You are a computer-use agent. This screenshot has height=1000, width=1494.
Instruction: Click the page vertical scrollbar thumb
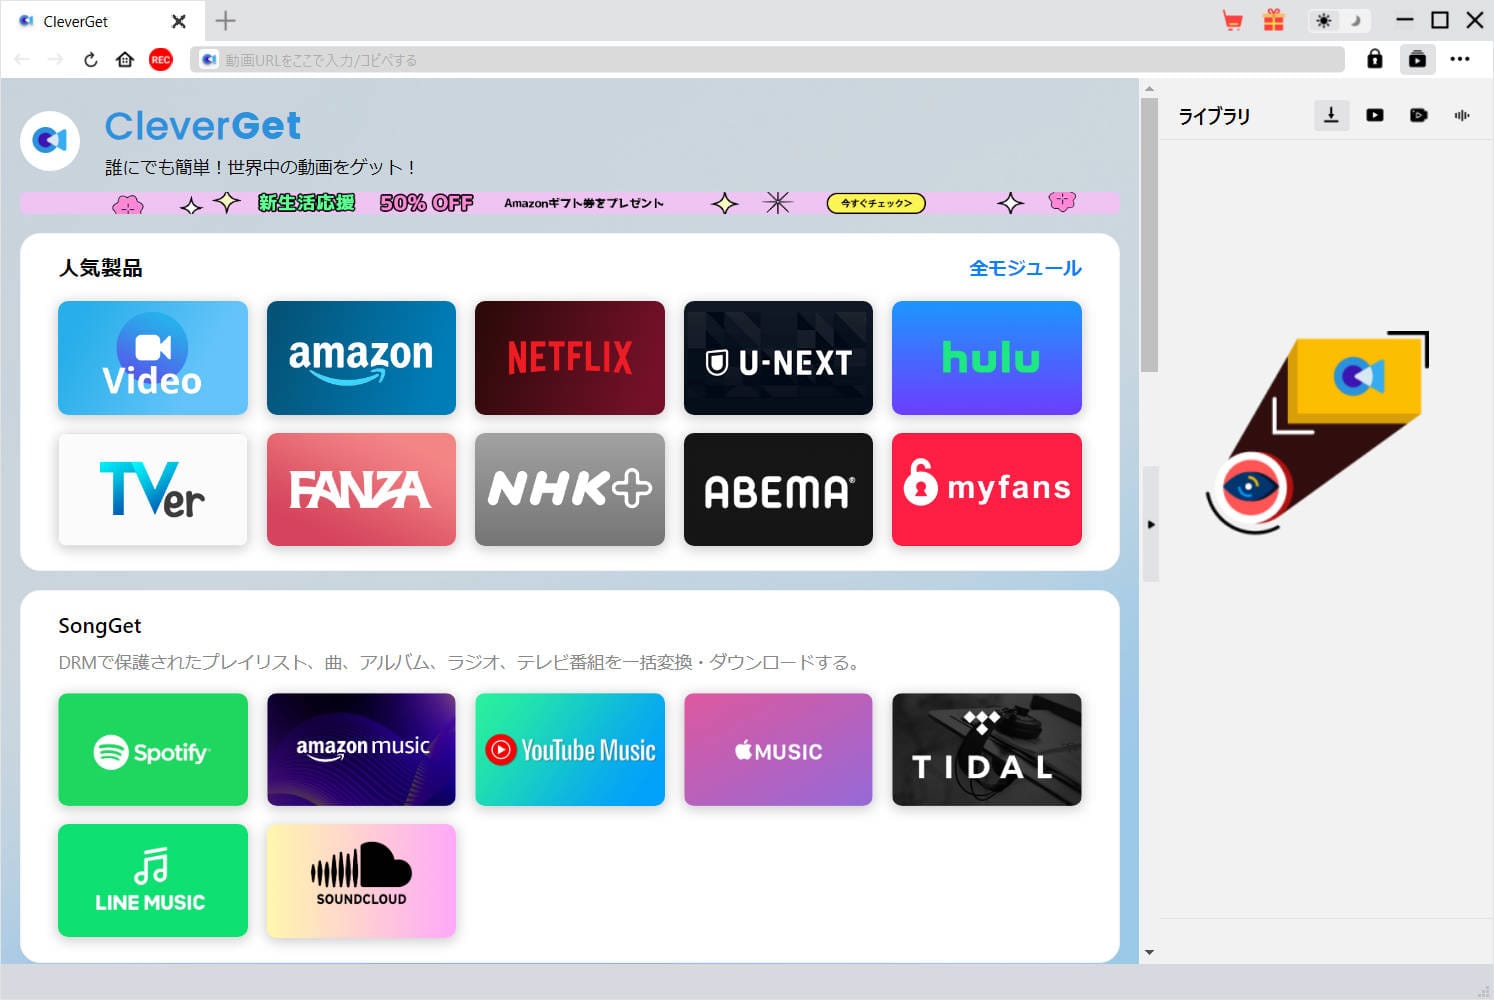click(1149, 235)
